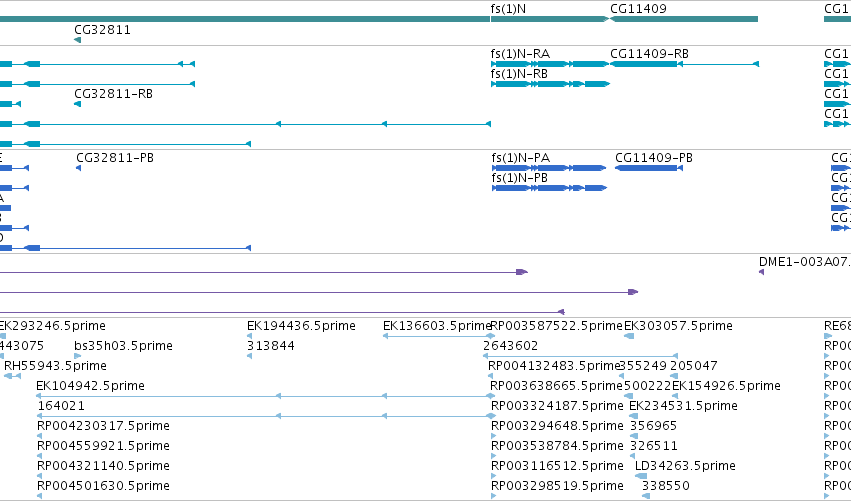The height and width of the screenshot is (501, 851).
Task: Select EST EK194436.5prime label
Action: click(x=301, y=326)
